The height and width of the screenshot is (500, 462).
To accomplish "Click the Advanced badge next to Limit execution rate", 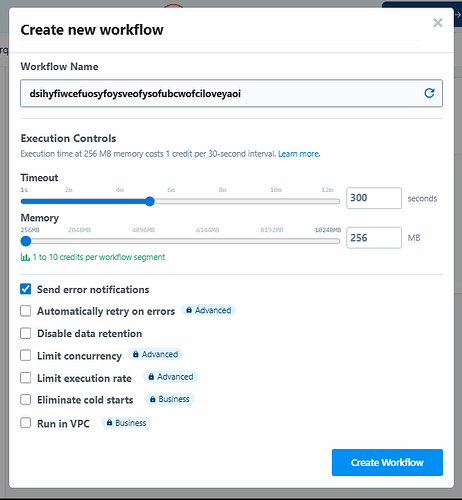I will 171,377.
